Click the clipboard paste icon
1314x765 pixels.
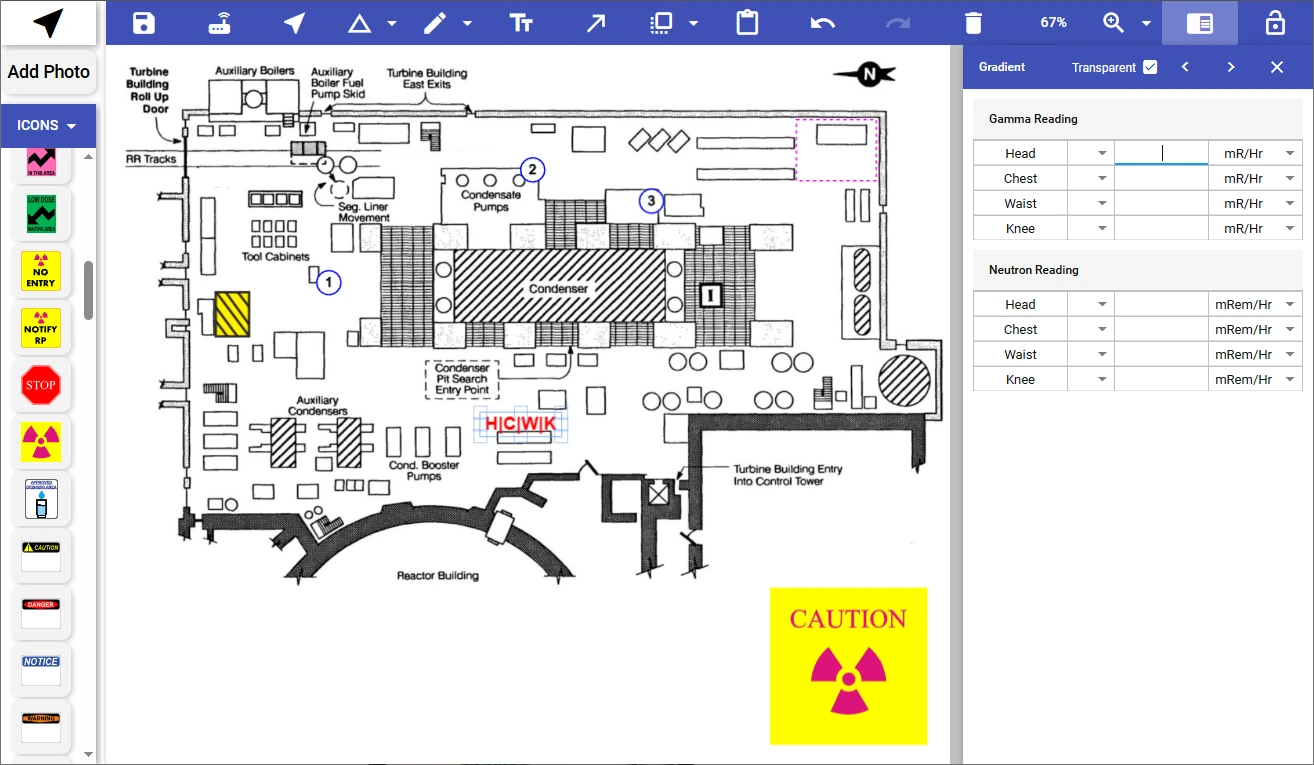click(x=747, y=23)
